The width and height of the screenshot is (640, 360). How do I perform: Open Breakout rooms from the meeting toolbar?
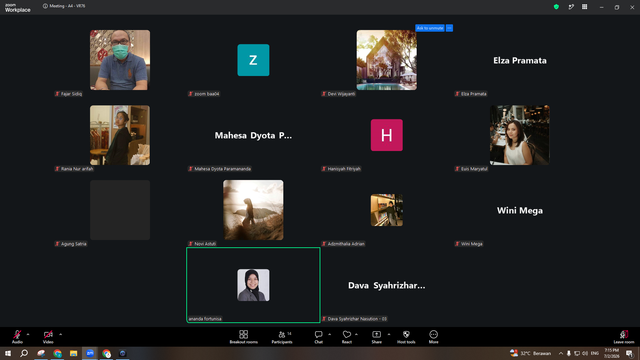coord(243,337)
